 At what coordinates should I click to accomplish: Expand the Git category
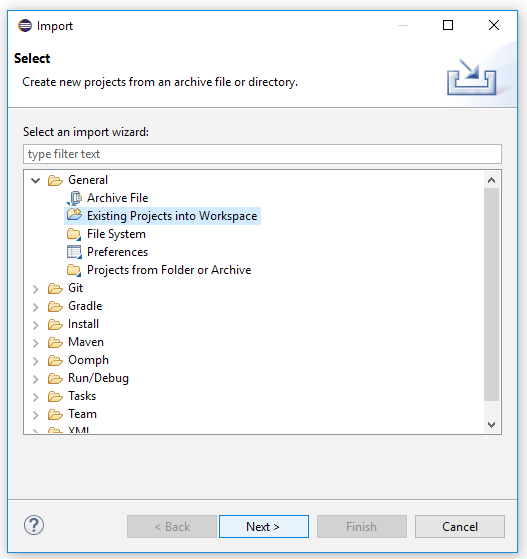pyautogui.click(x=35, y=289)
